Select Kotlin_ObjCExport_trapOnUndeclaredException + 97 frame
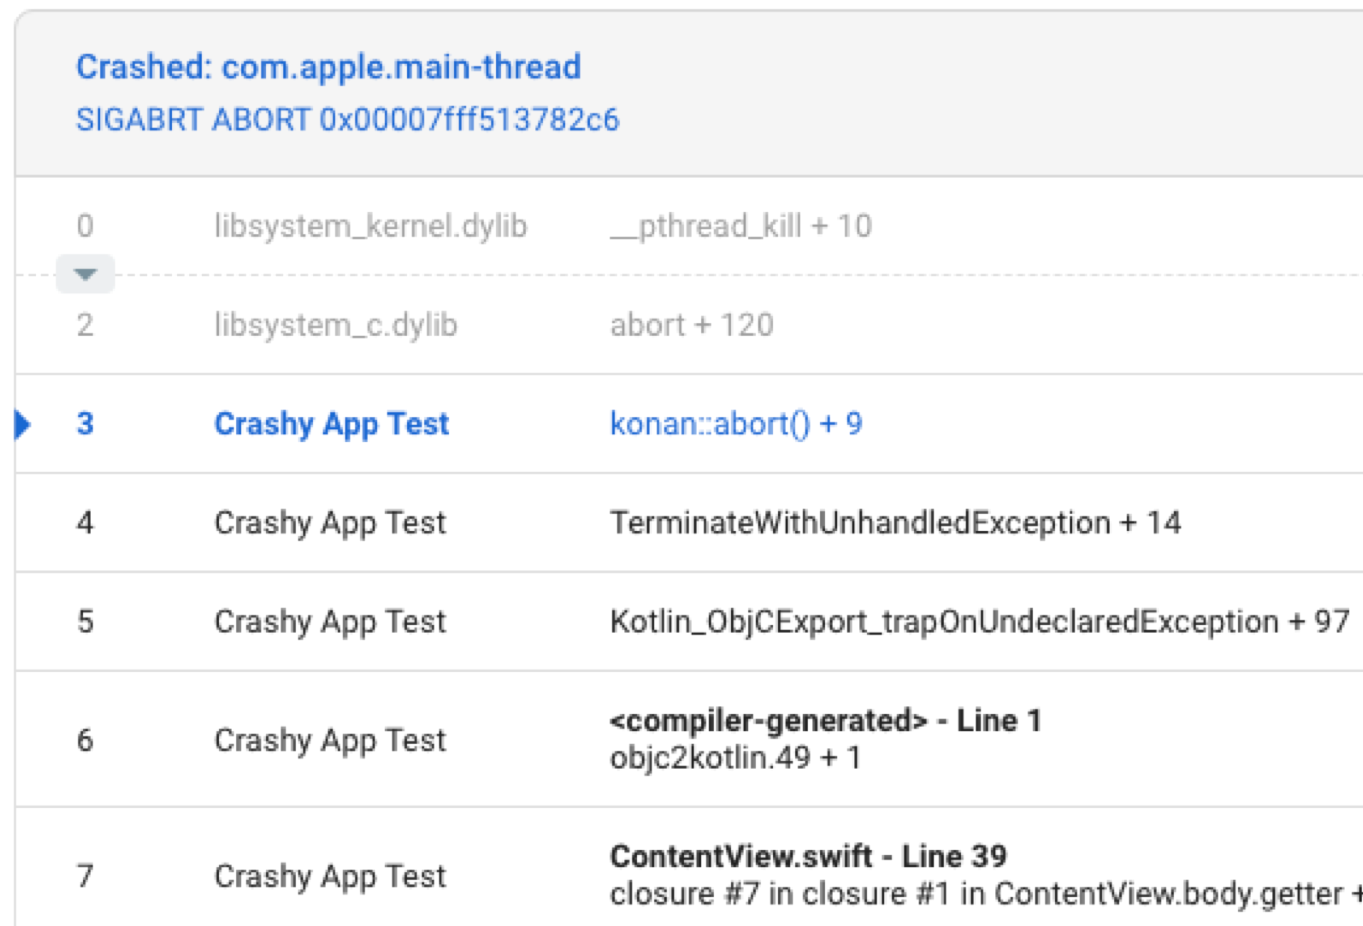The width and height of the screenshot is (1363, 926). pos(979,622)
